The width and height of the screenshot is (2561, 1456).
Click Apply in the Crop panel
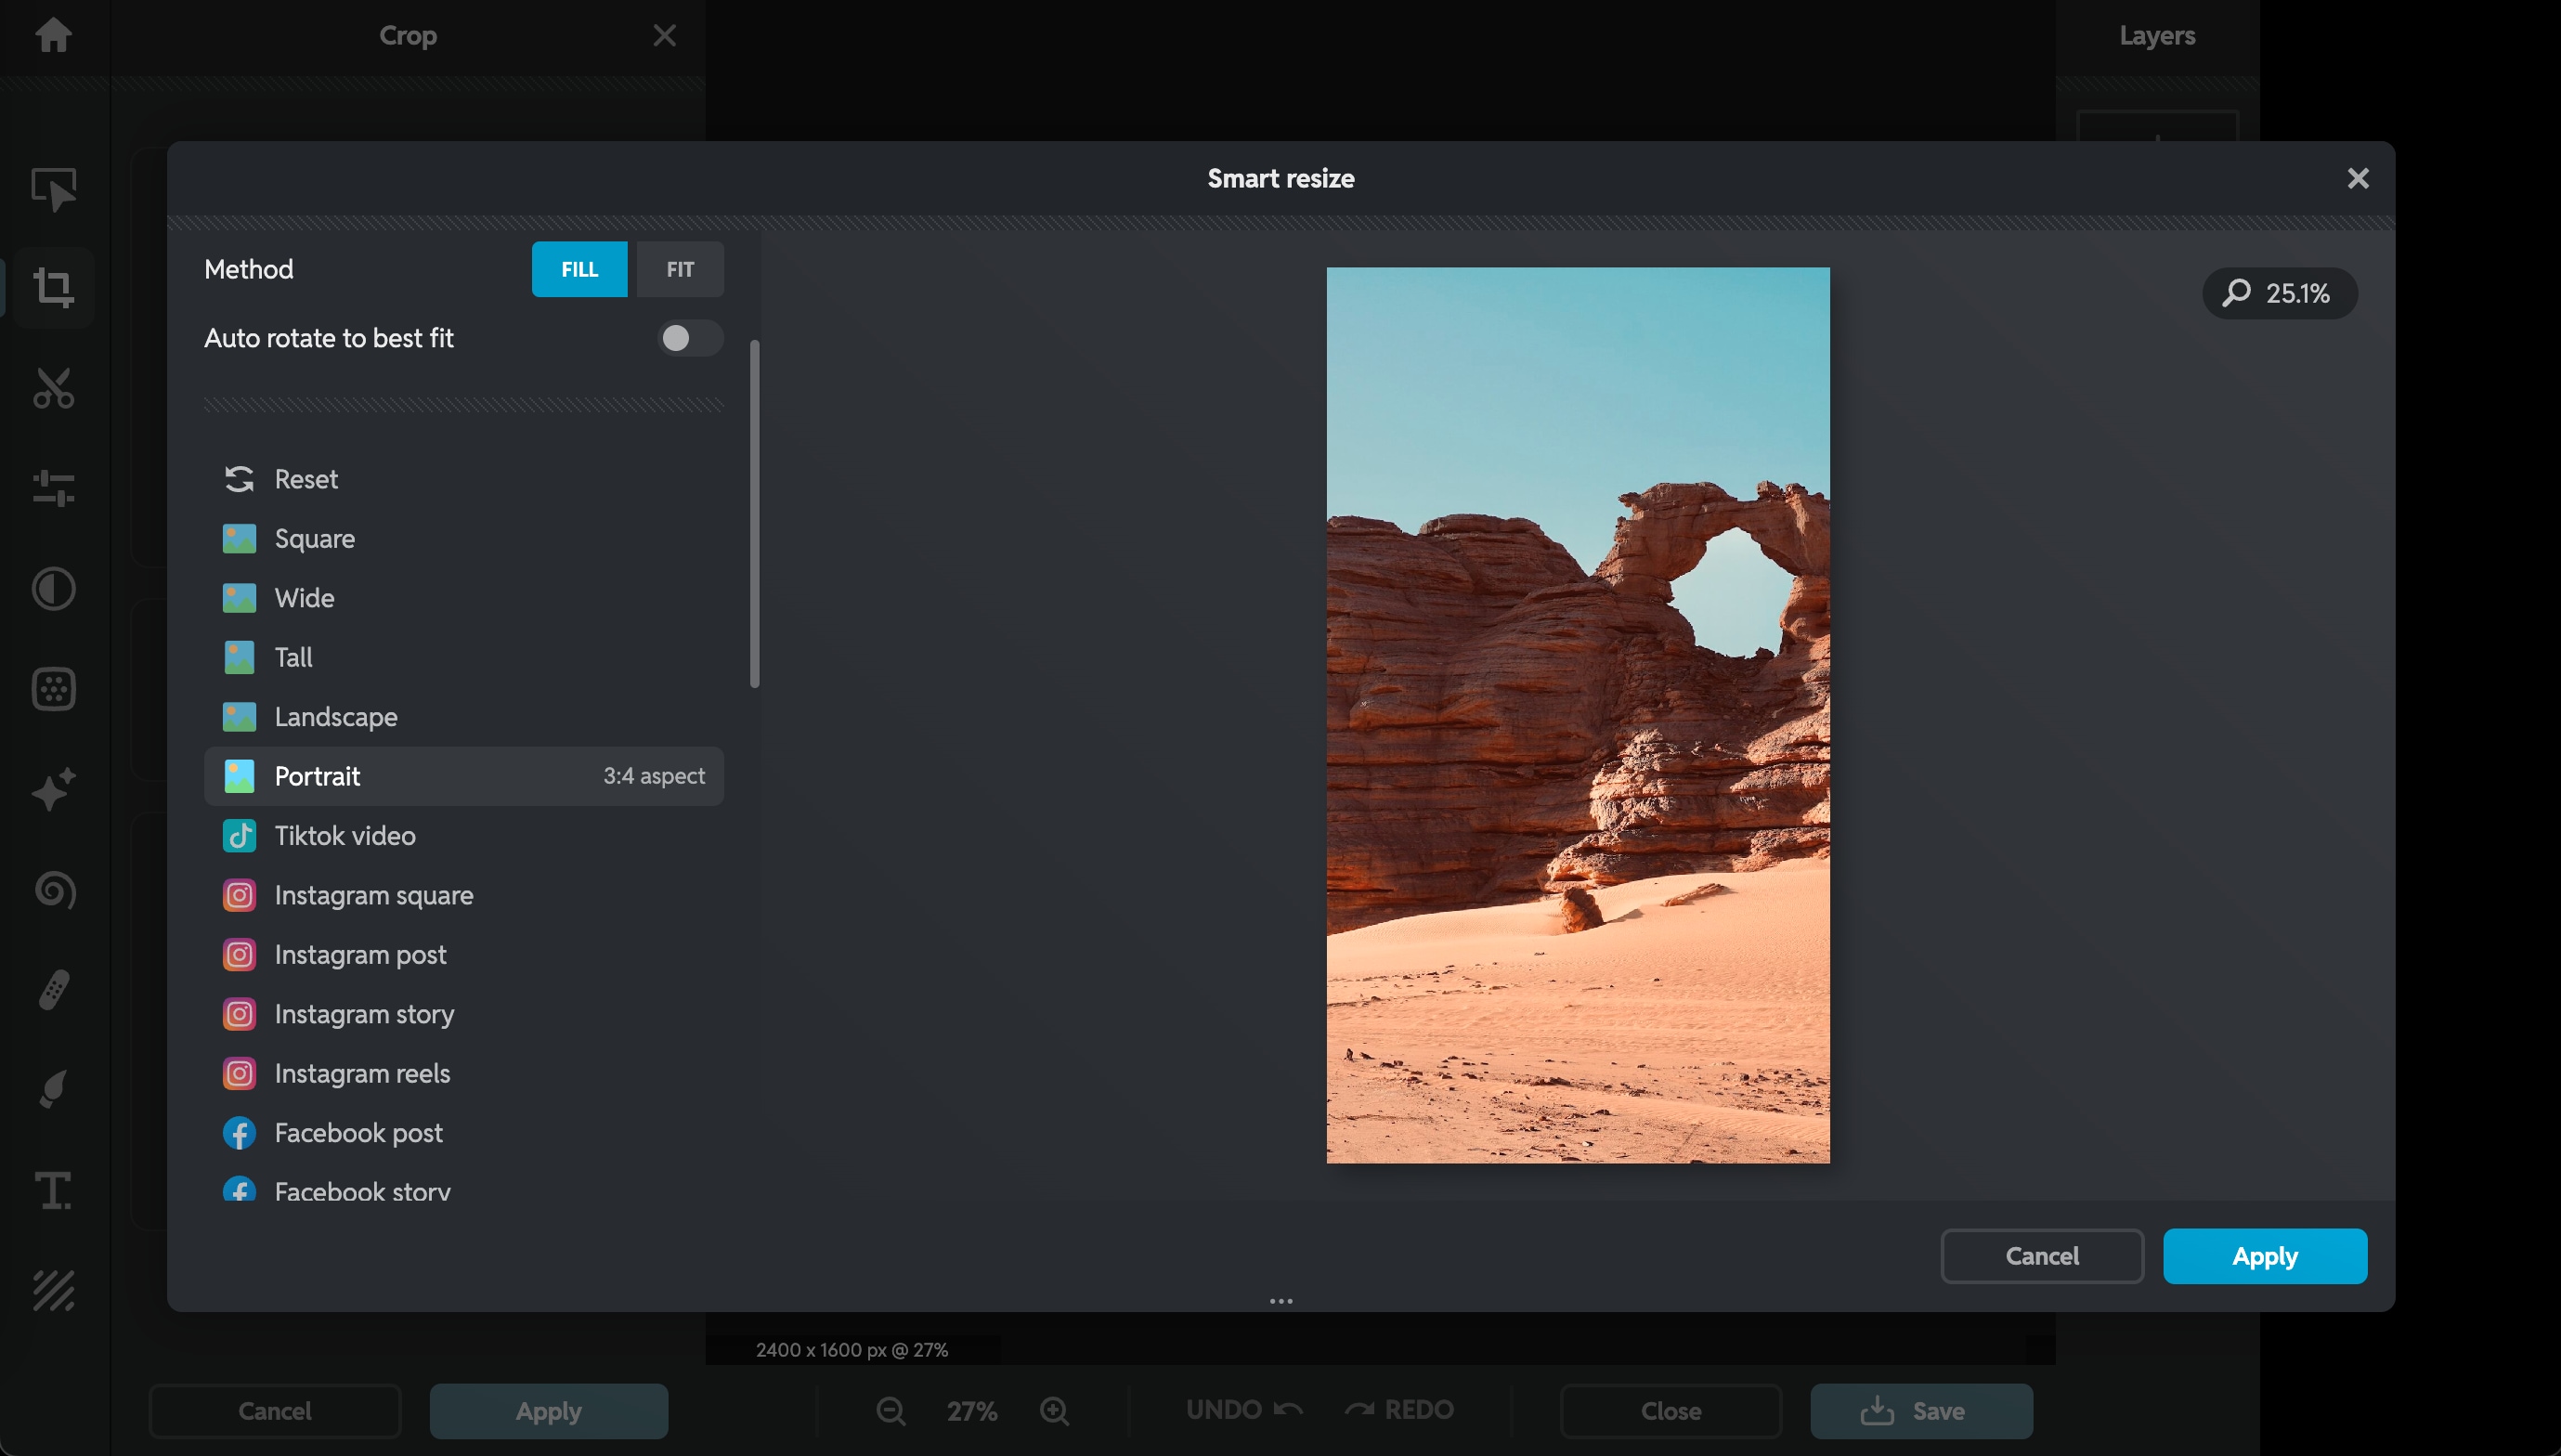click(548, 1411)
